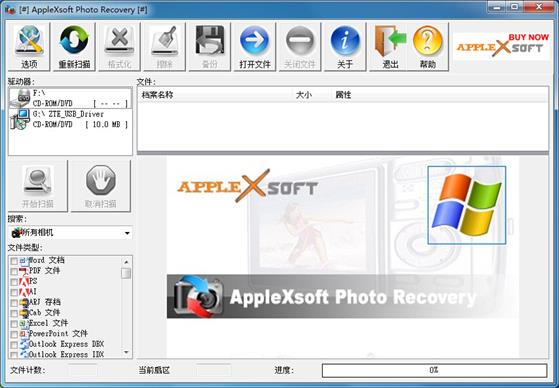559x388 pixels.
Task: Check the PDF 文件 file type
Action: 14,272
